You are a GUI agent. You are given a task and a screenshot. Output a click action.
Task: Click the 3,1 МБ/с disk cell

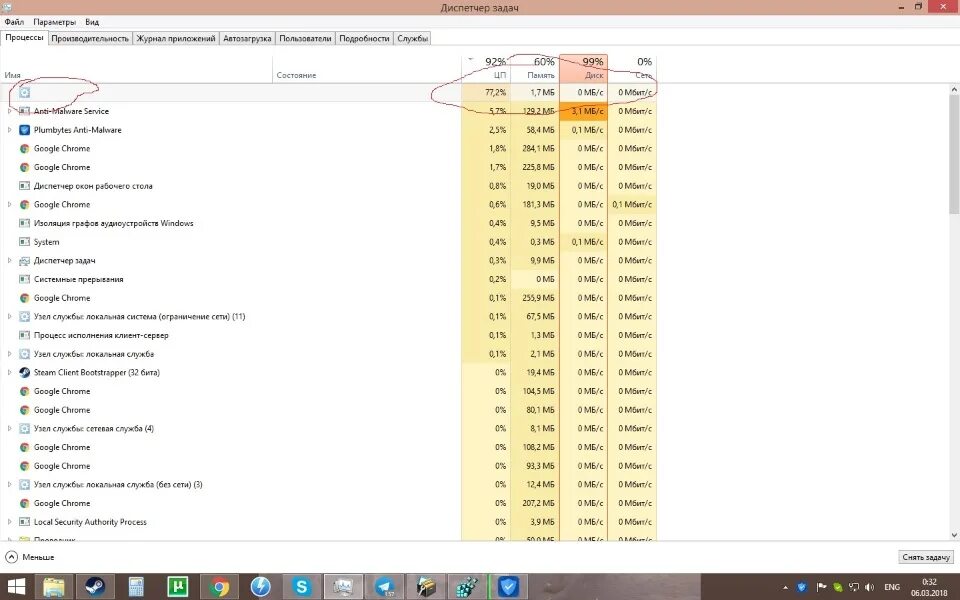(x=583, y=111)
